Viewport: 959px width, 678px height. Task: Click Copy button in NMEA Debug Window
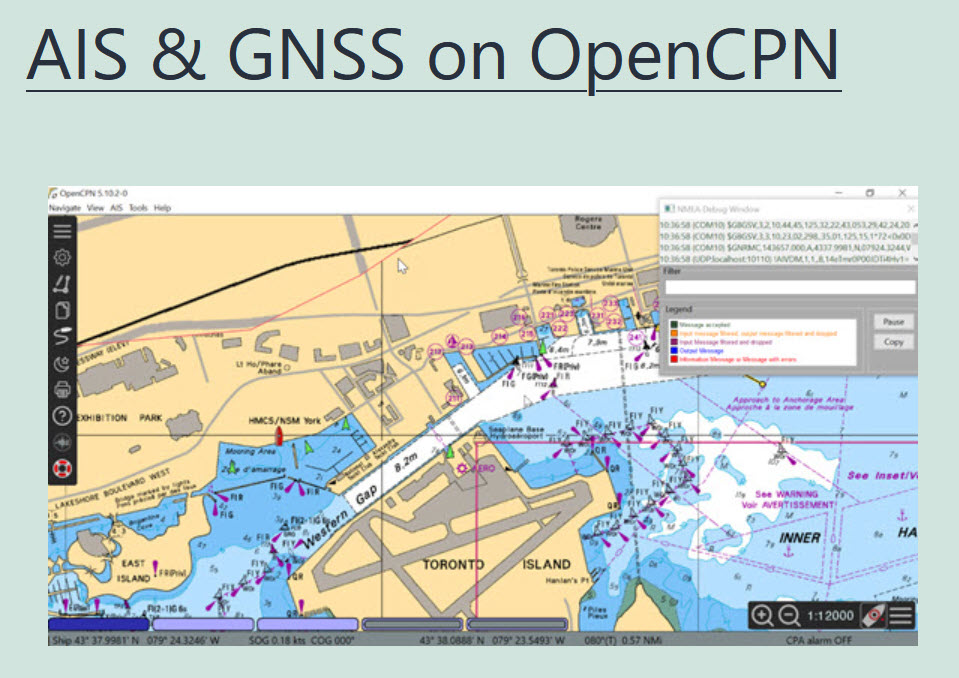[893, 342]
